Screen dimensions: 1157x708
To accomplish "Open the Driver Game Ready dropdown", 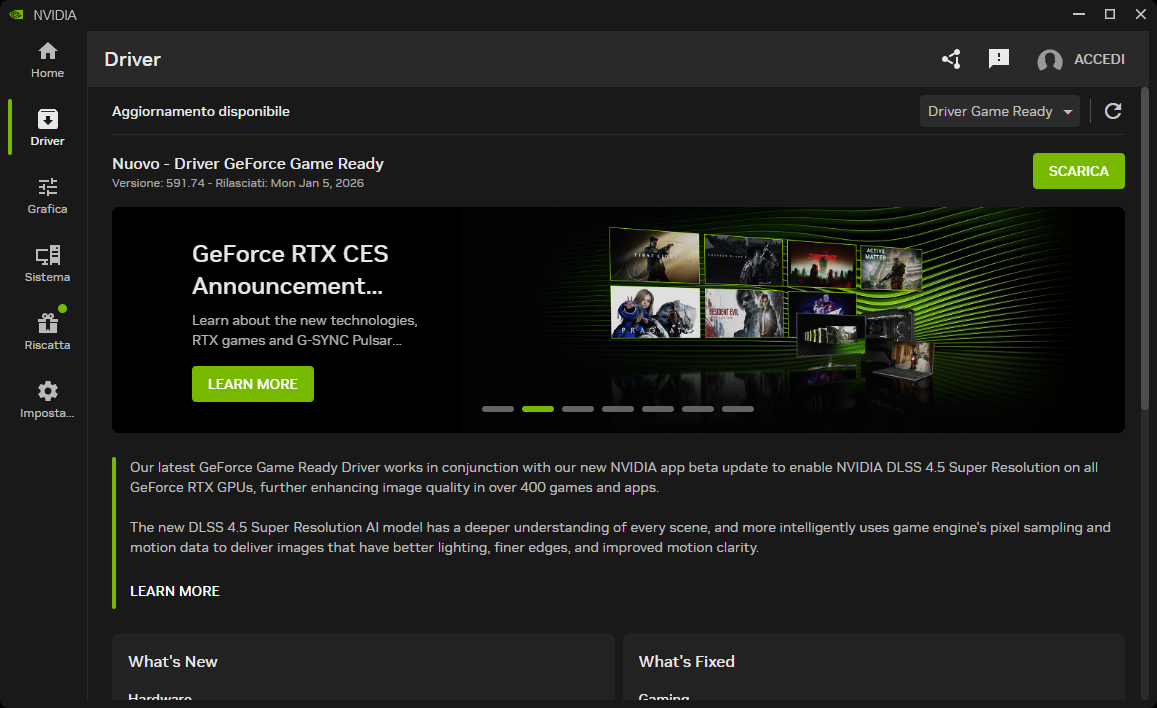I will point(999,111).
